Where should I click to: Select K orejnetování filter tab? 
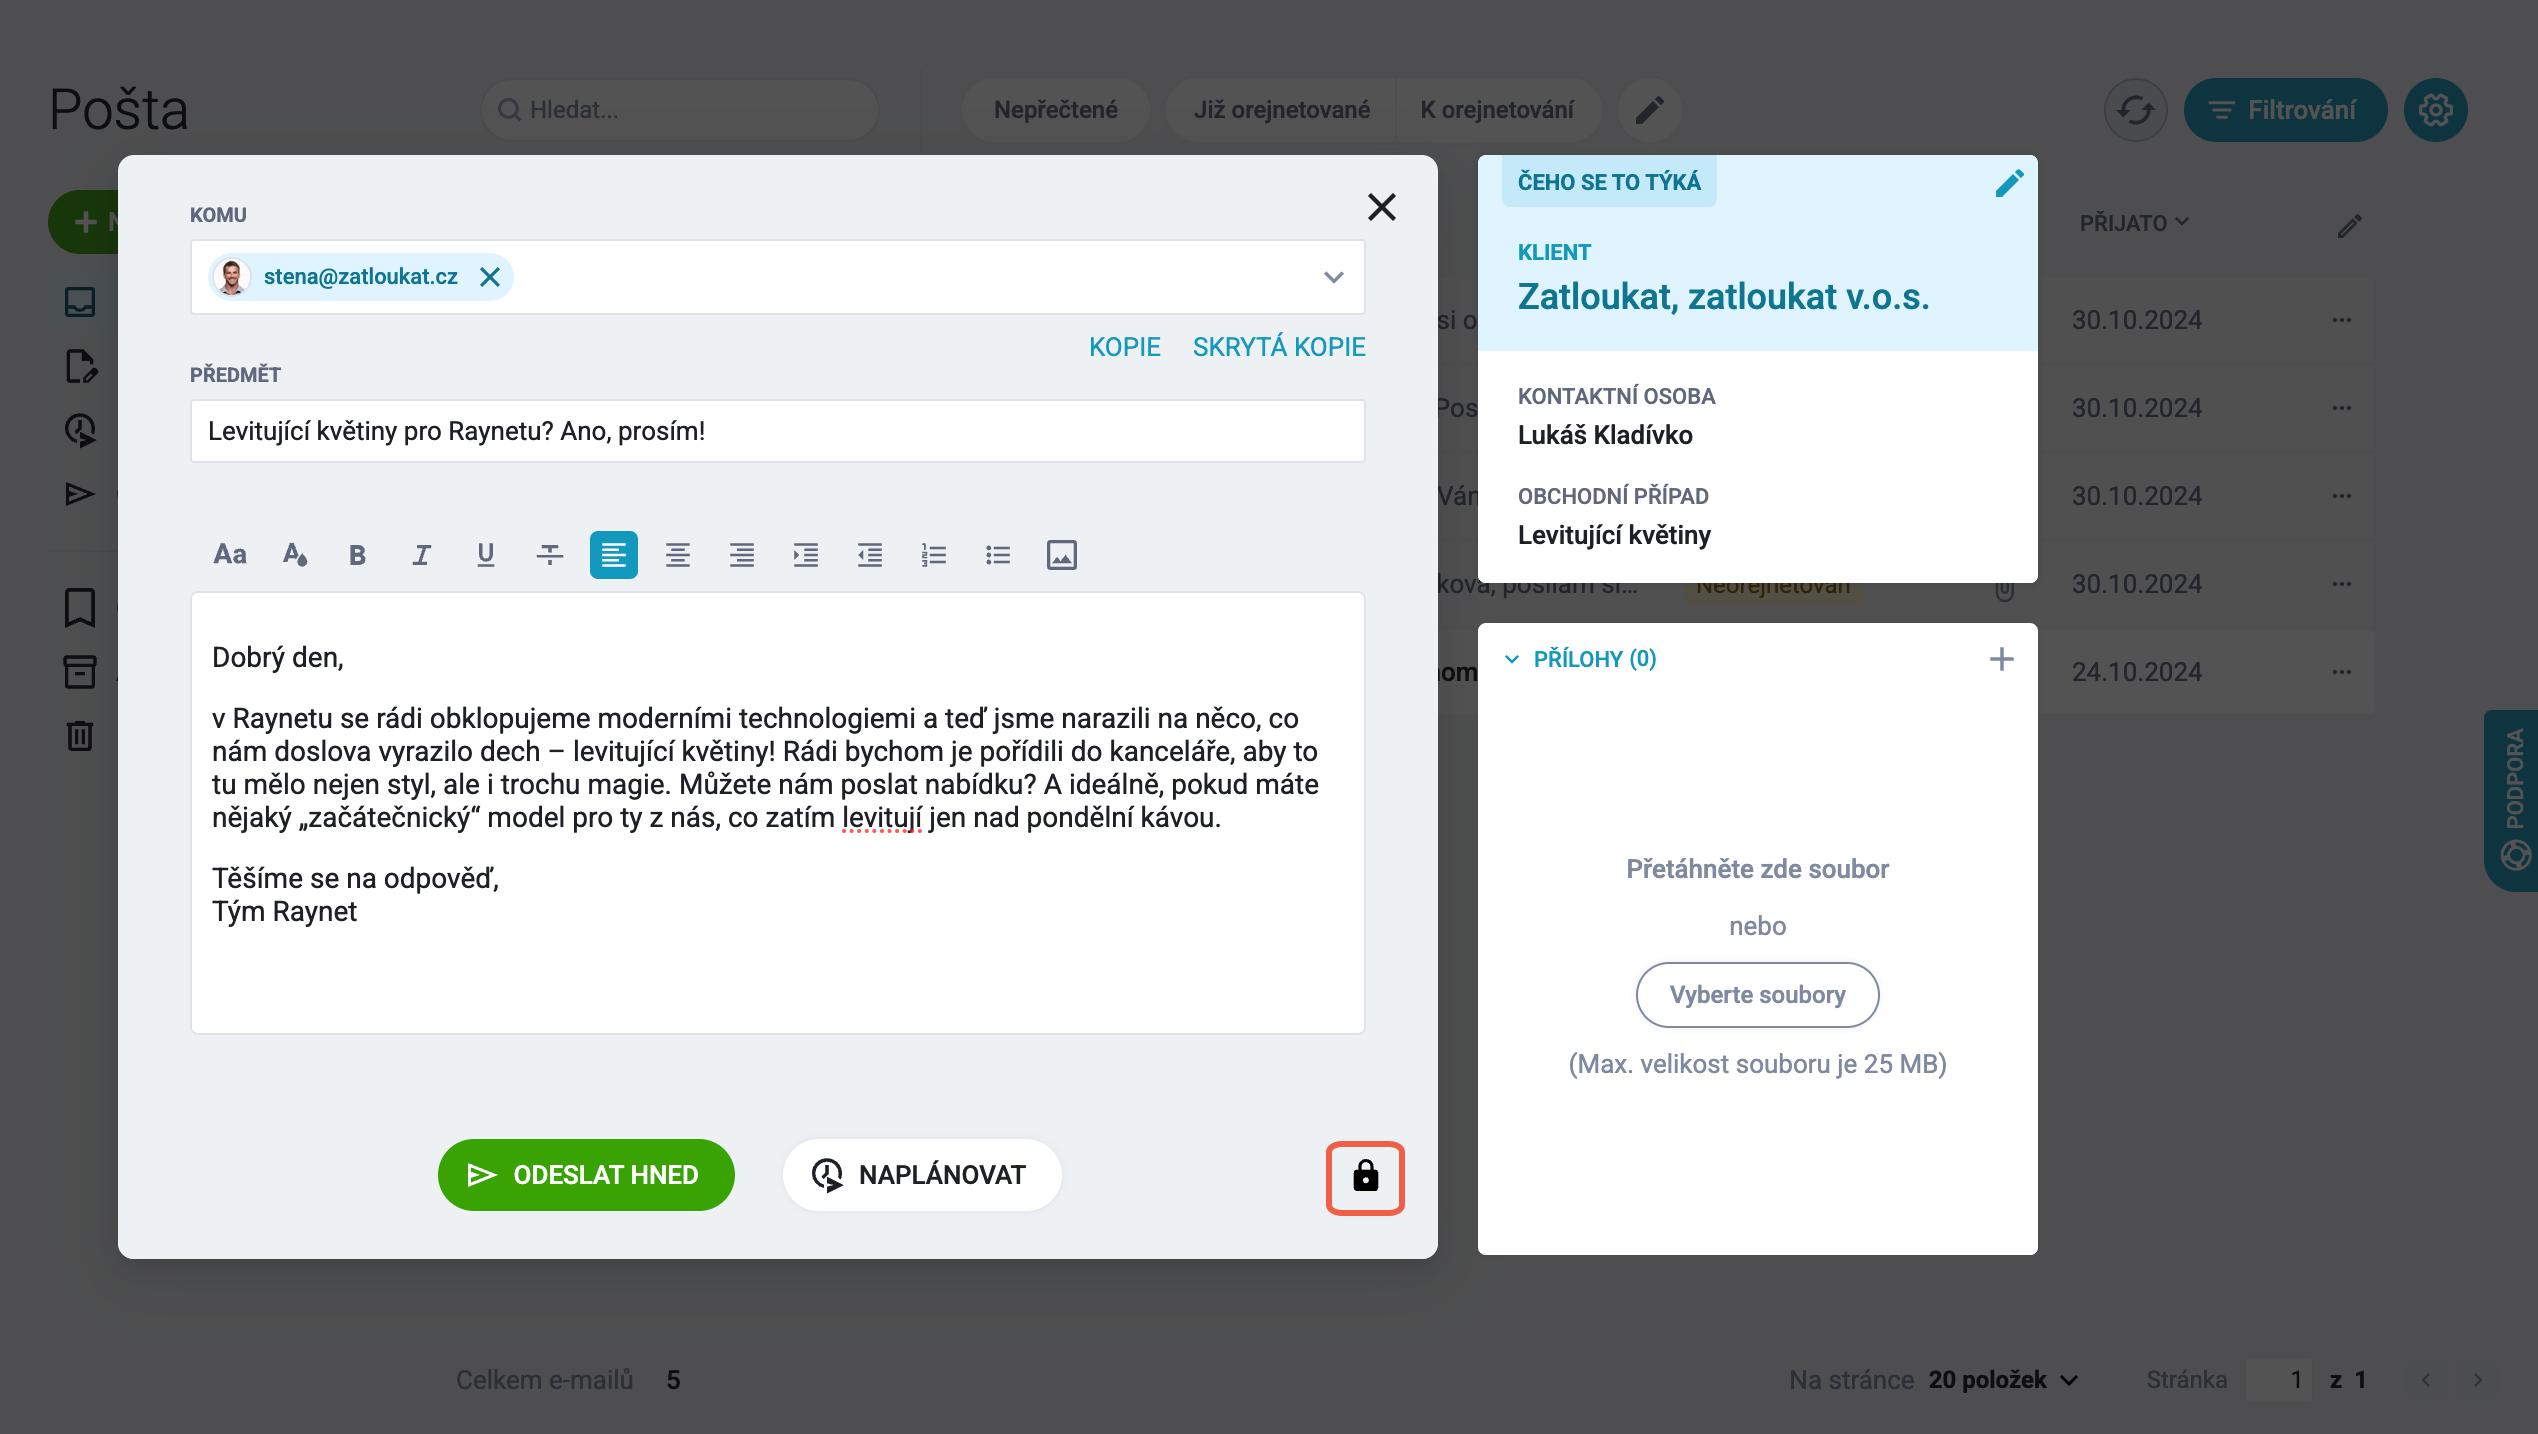pos(1497,110)
